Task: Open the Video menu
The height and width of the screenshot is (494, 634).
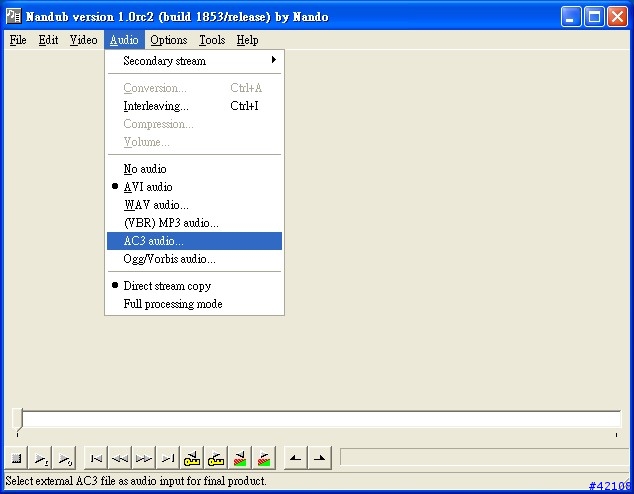Action: [83, 40]
